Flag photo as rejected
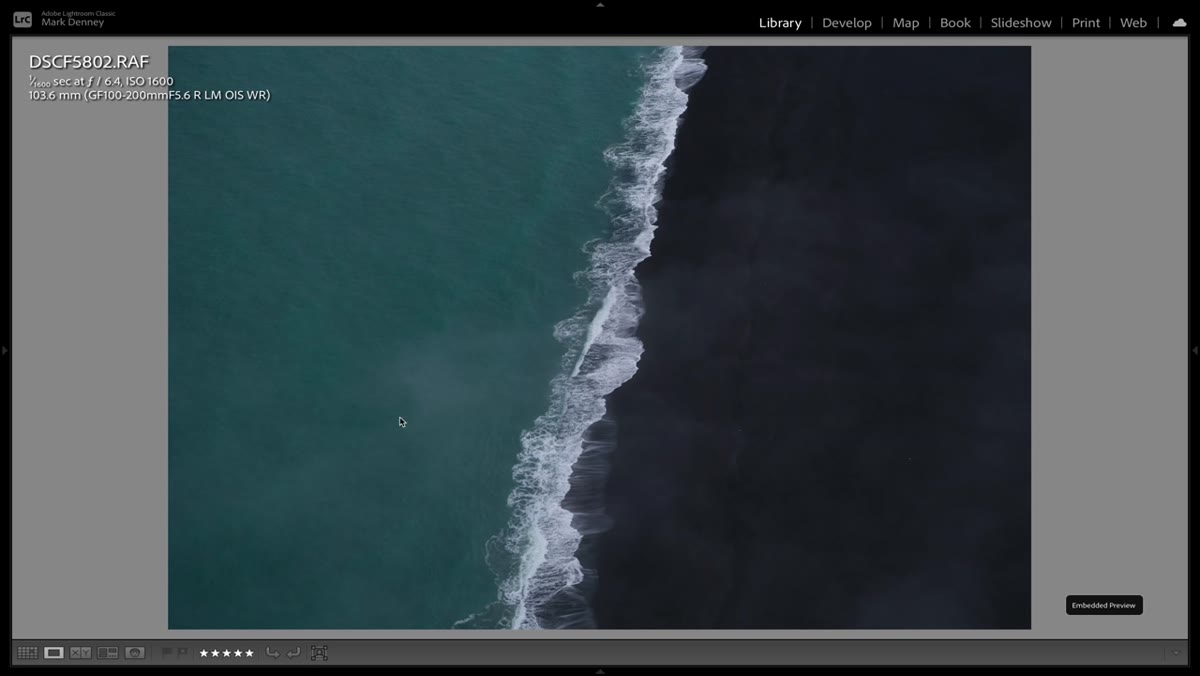This screenshot has width=1200, height=676. 182,653
